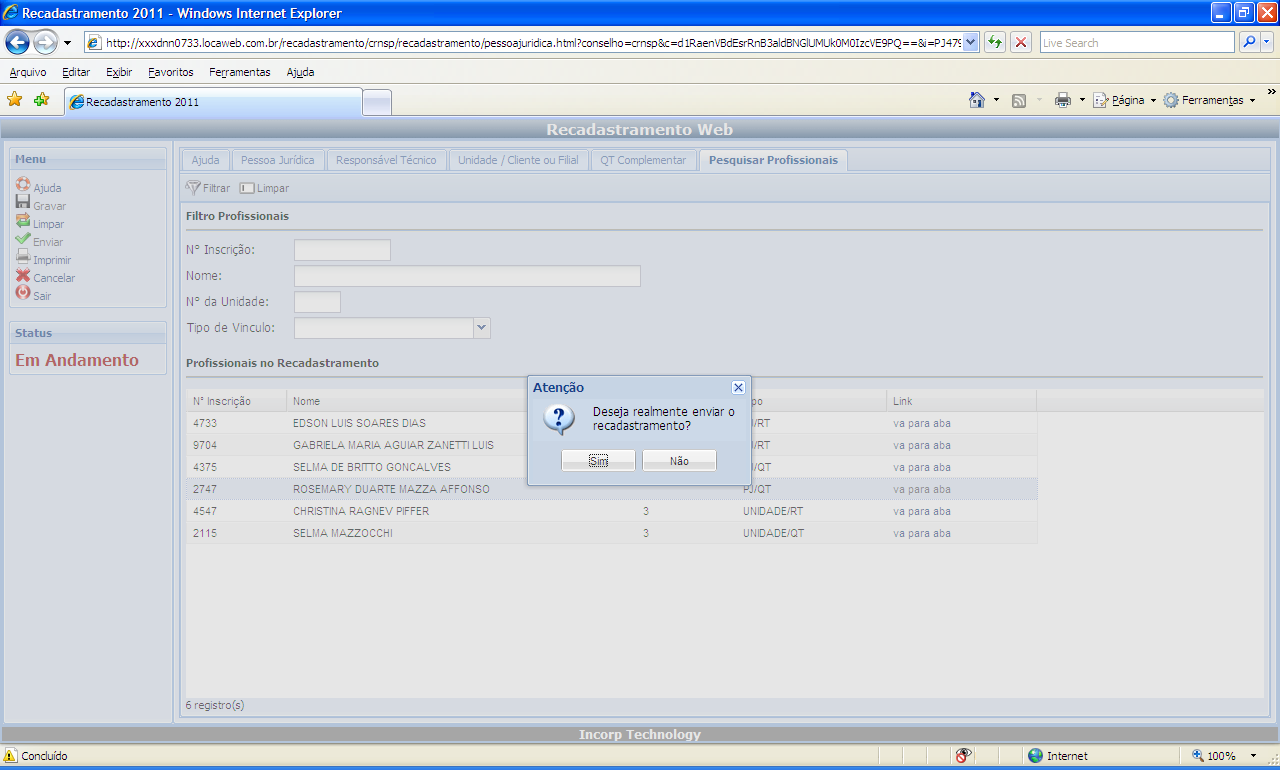This screenshot has height=770, width=1280.
Task: Open the Favoritos menu
Action: [171, 72]
